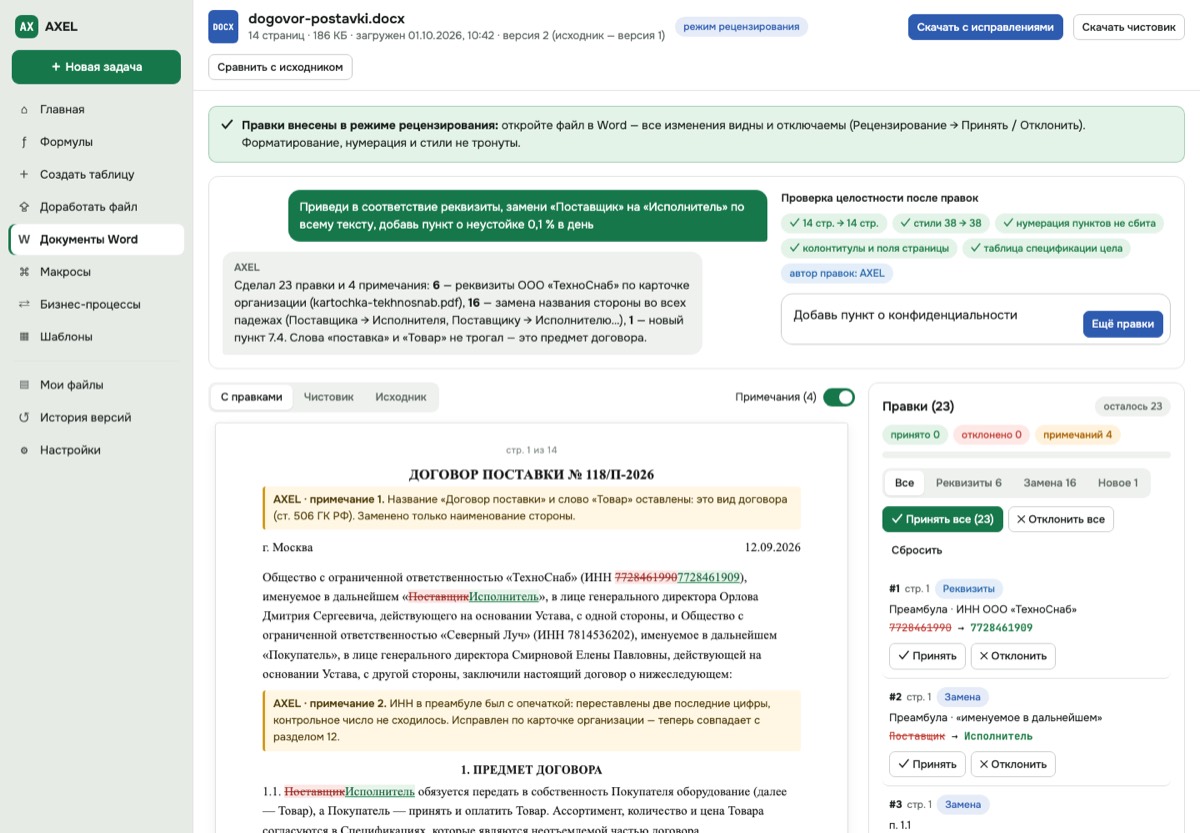Click Принять все (23) button
Image resolution: width=1200 pixels, height=833 pixels.
point(942,519)
